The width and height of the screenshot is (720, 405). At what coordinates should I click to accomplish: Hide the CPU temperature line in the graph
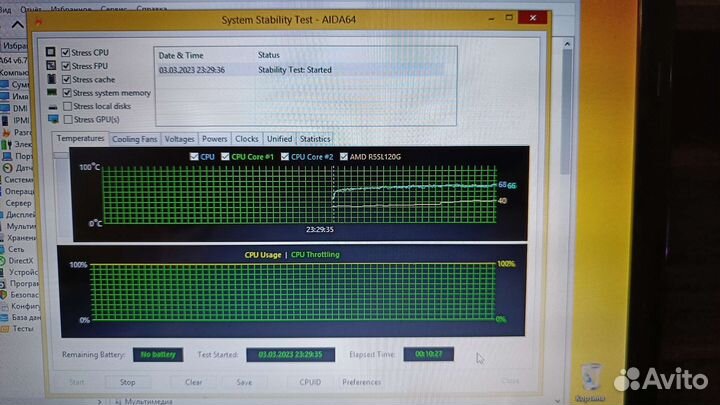pyautogui.click(x=194, y=157)
